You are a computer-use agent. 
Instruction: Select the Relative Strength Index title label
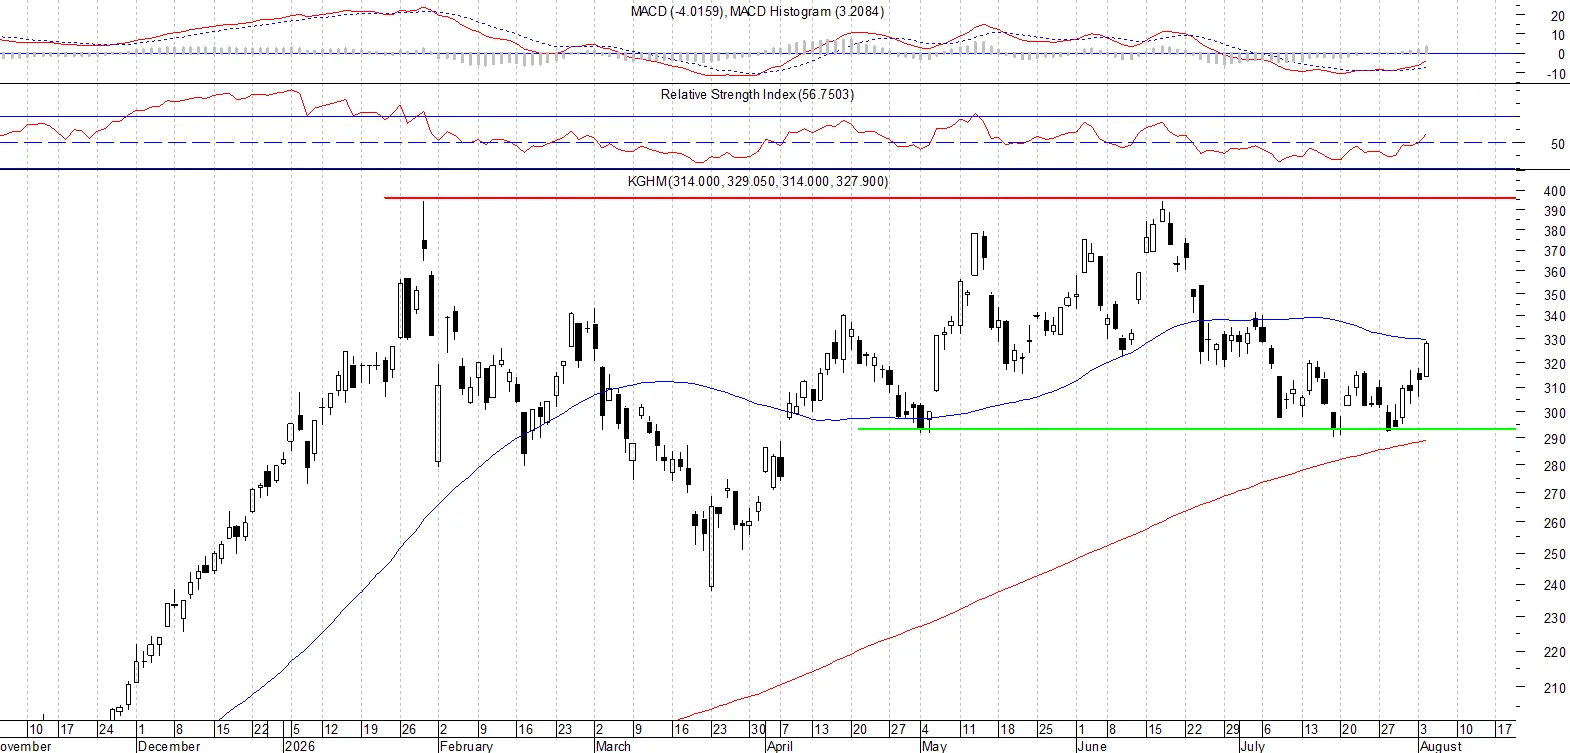(757, 95)
